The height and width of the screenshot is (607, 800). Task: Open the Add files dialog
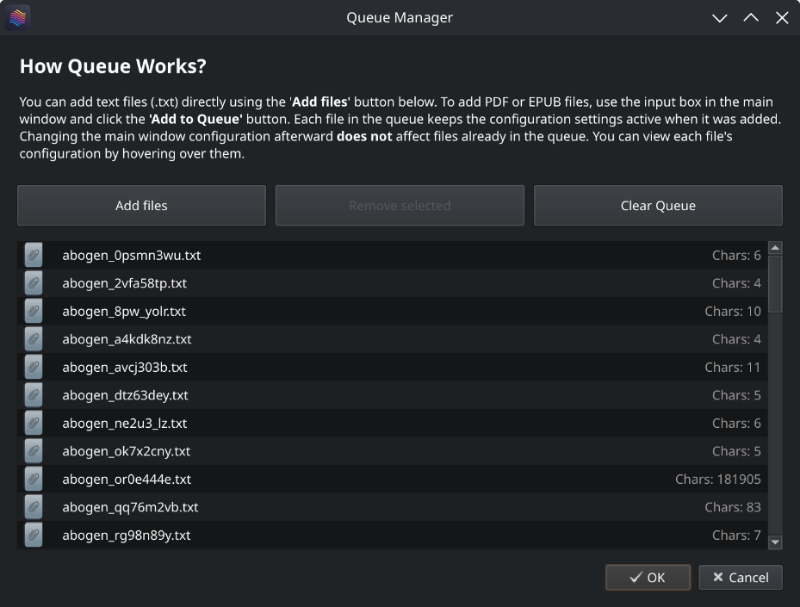(x=141, y=206)
